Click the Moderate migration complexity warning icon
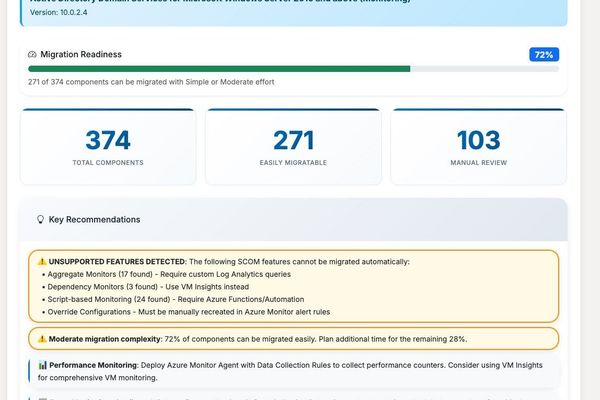 pos(42,339)
